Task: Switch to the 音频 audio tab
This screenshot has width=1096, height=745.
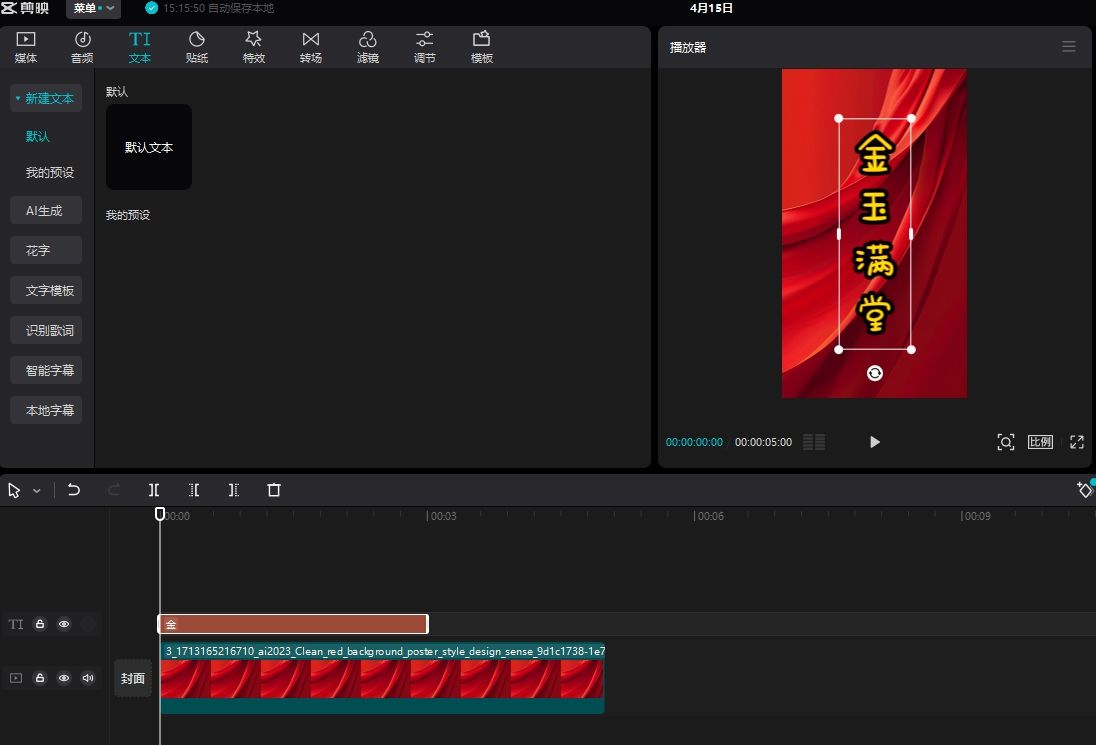Action: [x=82, y=46]
